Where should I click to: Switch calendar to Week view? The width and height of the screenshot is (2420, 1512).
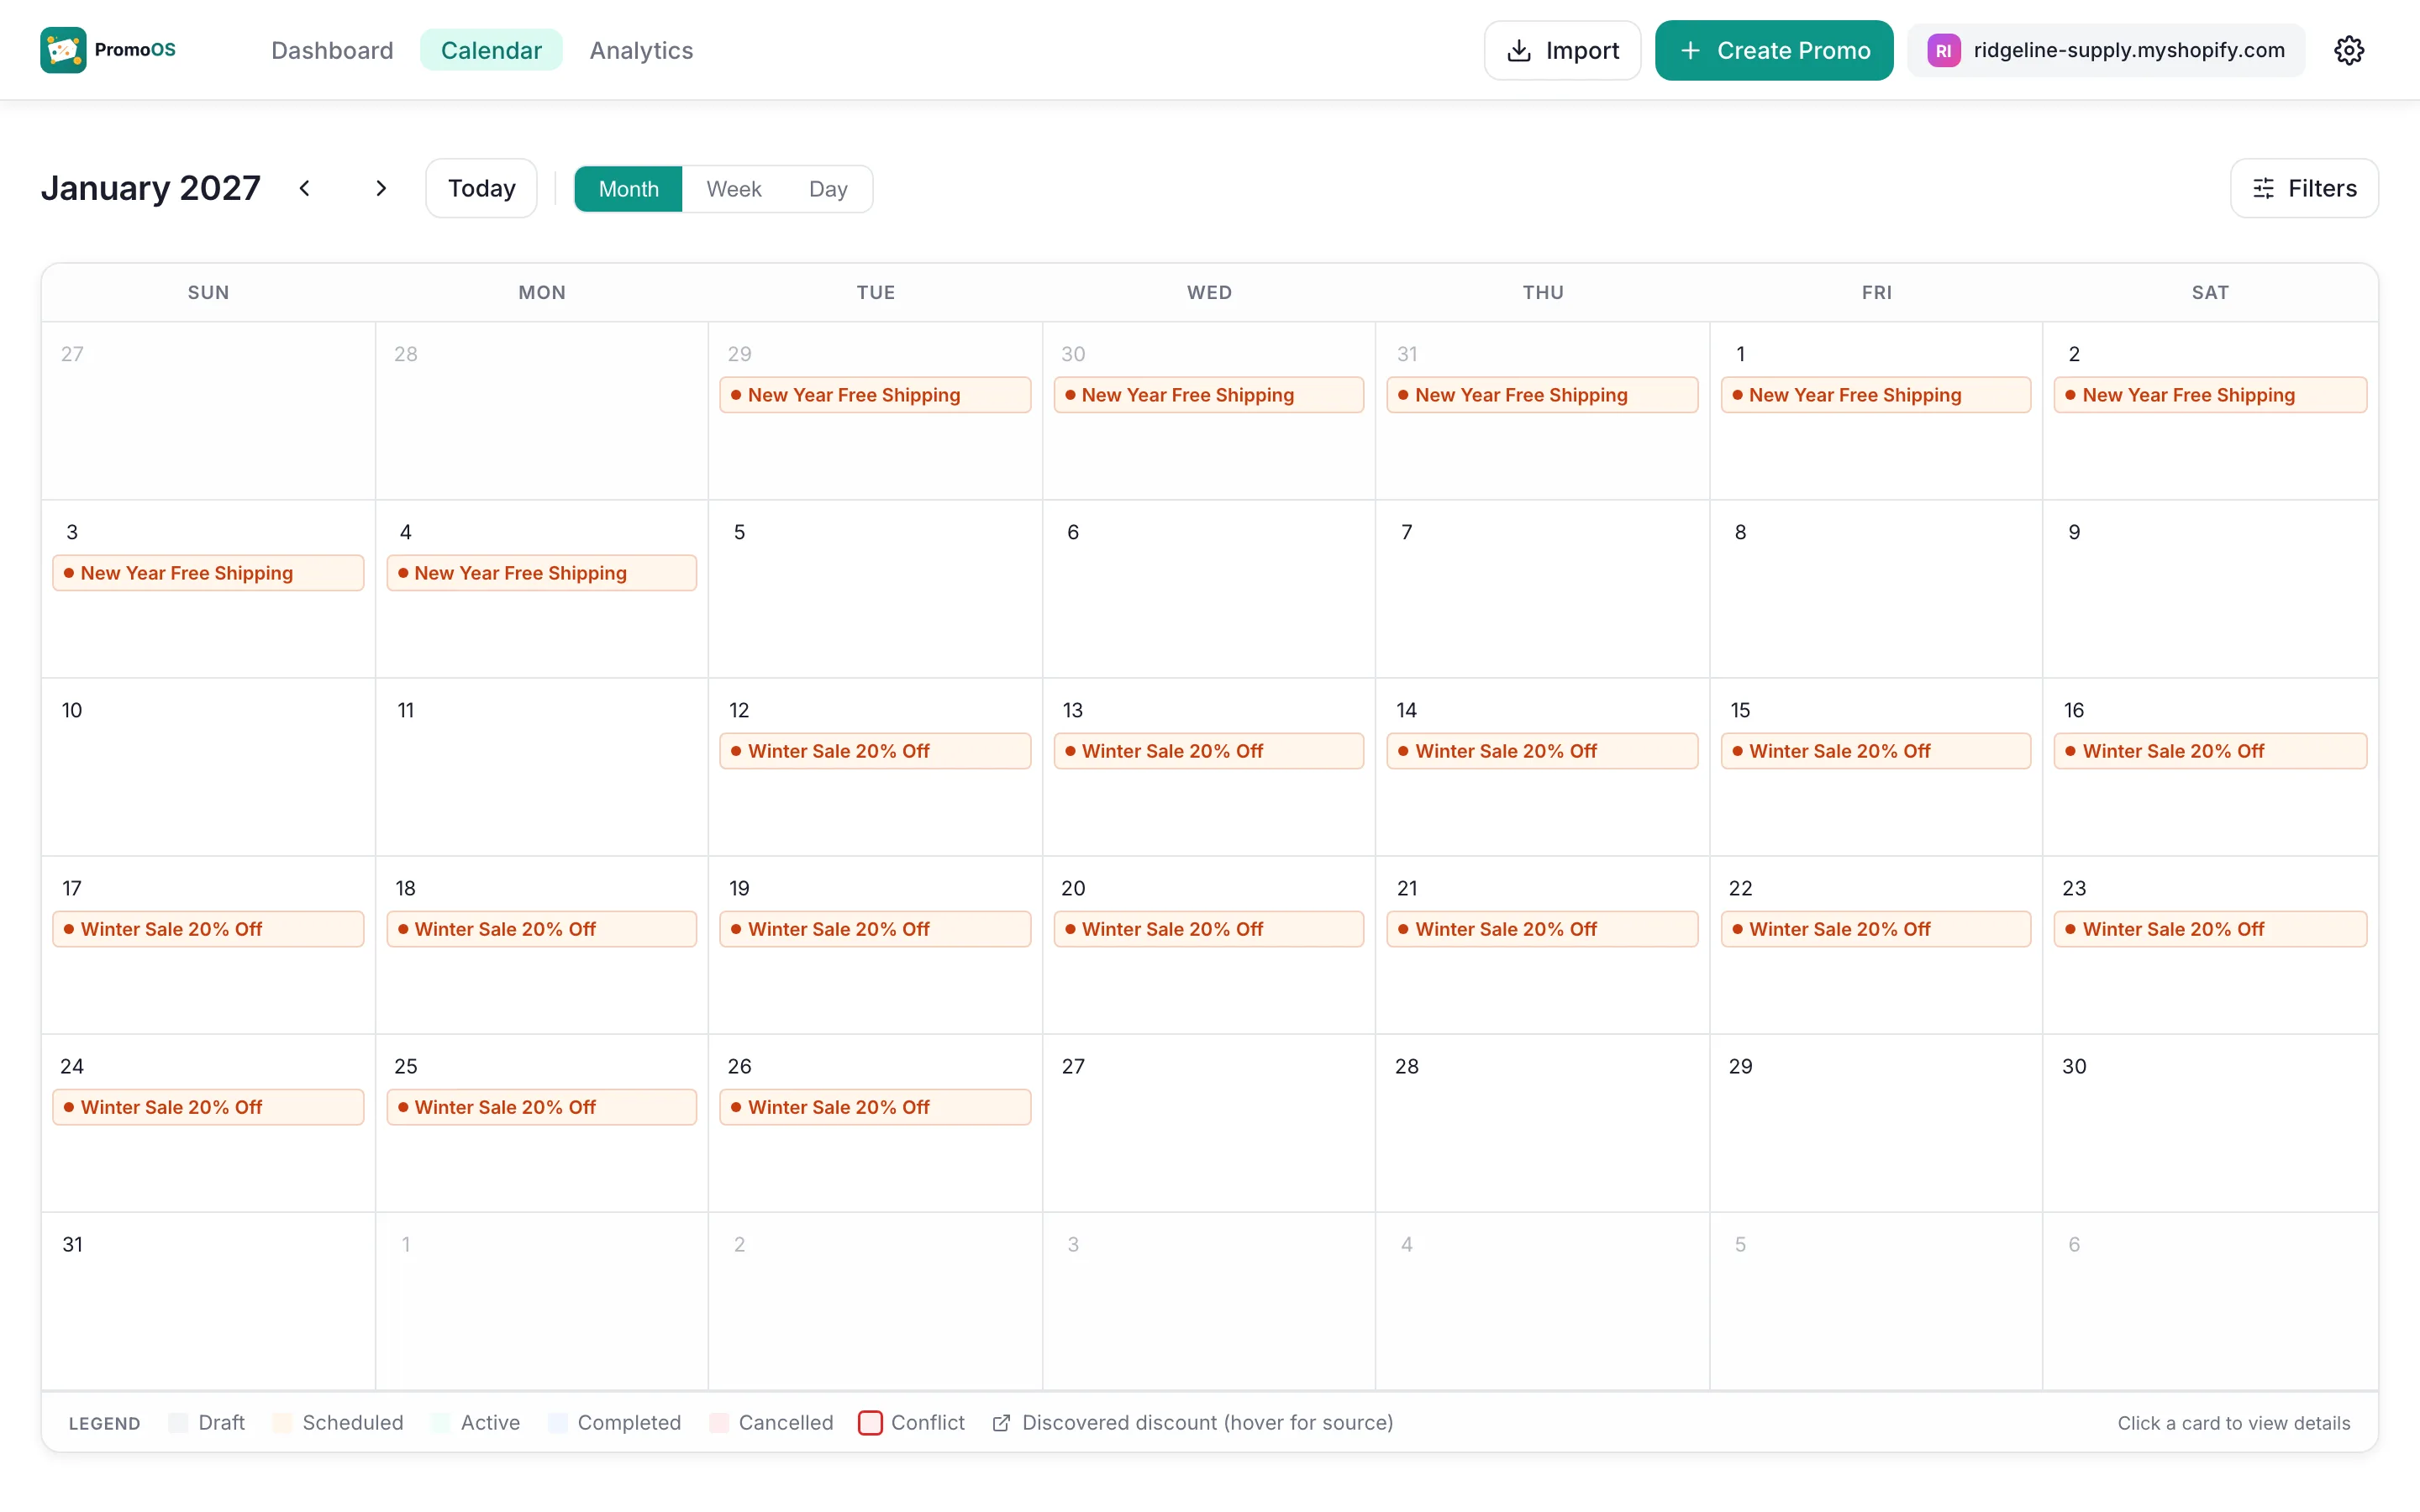(734, 189)
